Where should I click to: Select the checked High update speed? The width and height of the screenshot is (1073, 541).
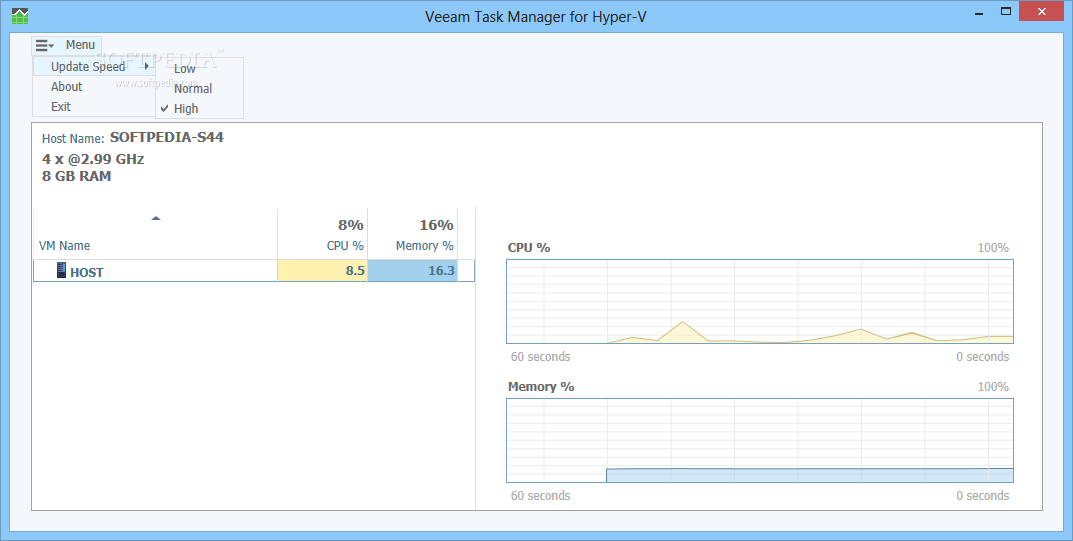(186, 108)
